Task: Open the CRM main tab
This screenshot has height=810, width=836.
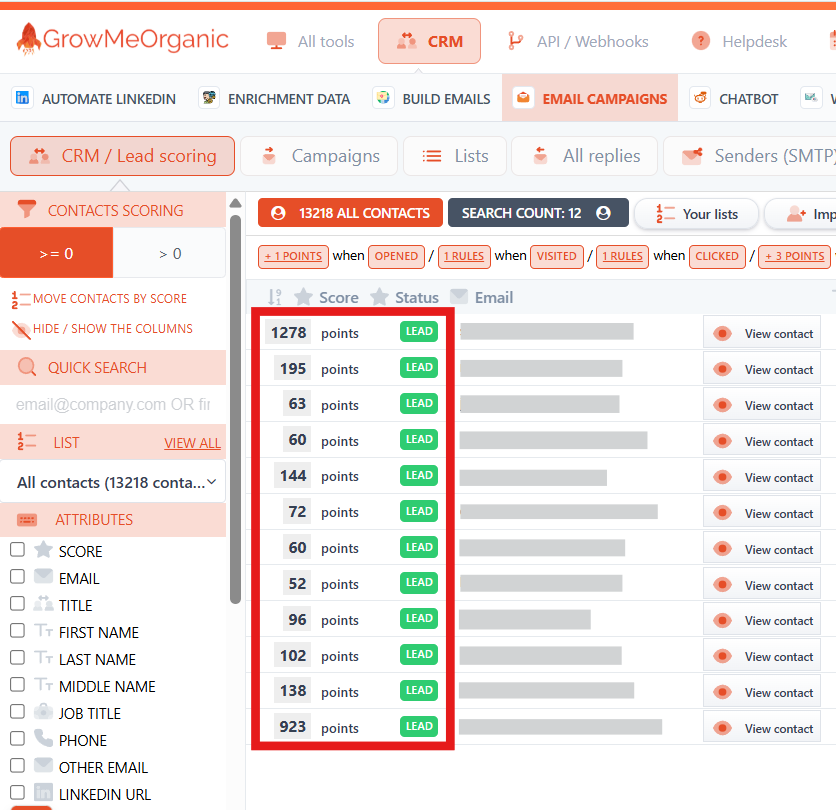Action: 429,41
